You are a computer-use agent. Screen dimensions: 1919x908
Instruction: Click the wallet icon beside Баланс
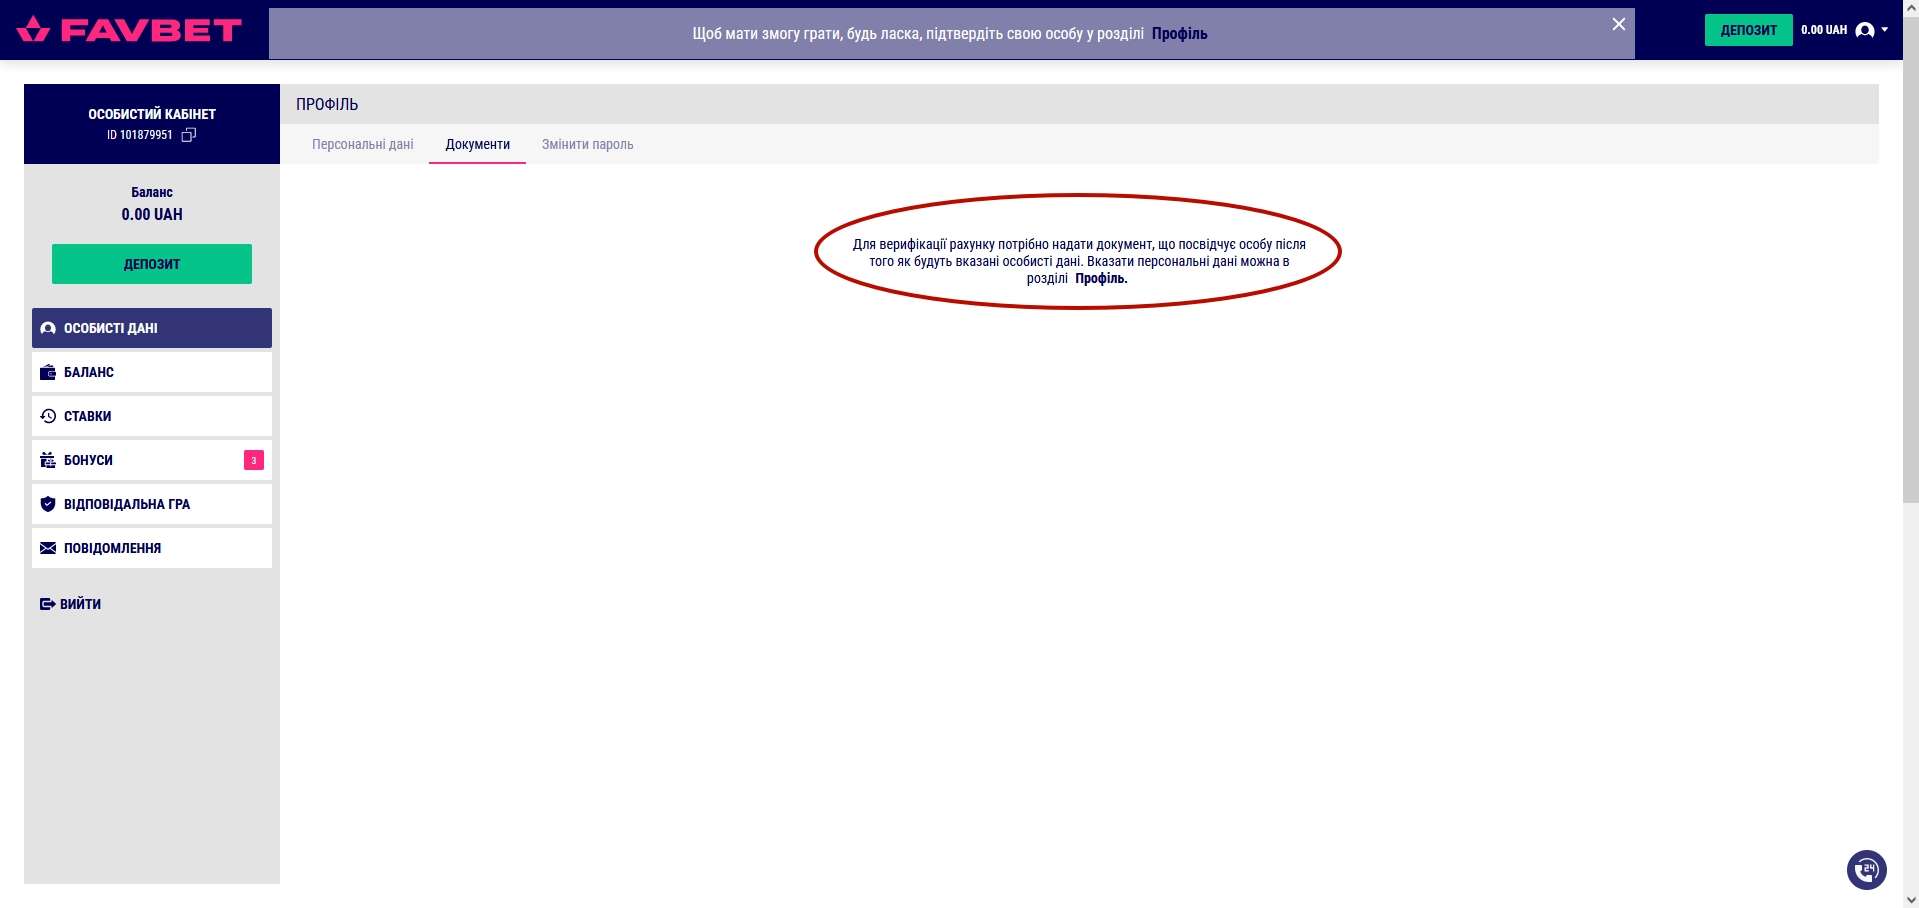coord(47,372)
